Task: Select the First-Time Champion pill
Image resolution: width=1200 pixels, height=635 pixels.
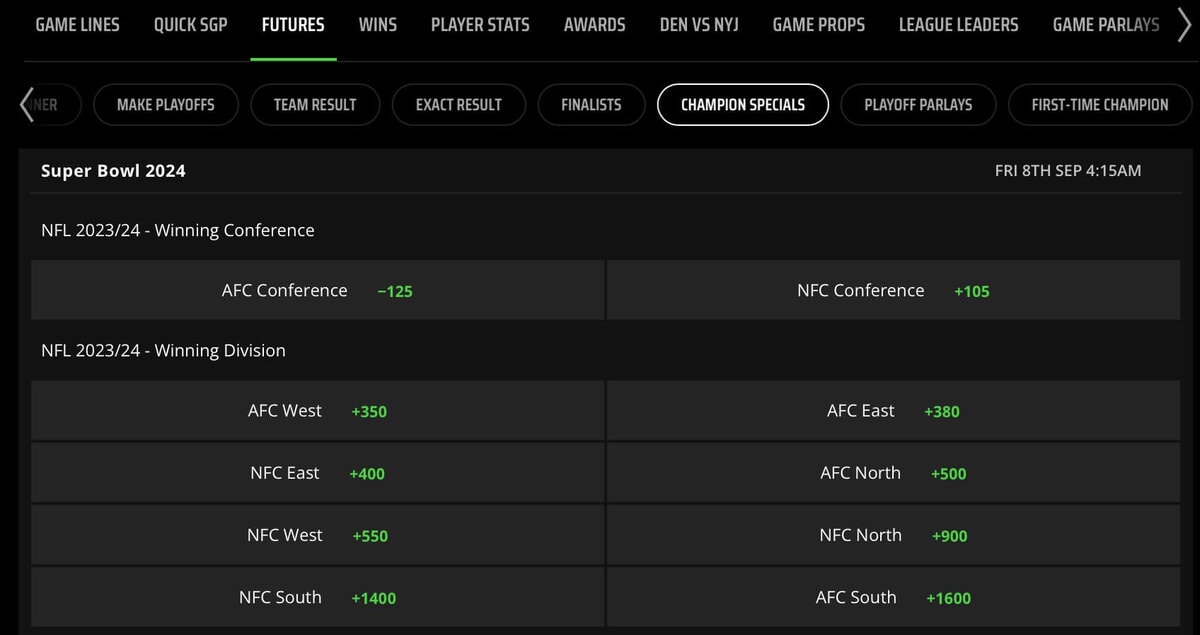Action: pos(1100,104)
